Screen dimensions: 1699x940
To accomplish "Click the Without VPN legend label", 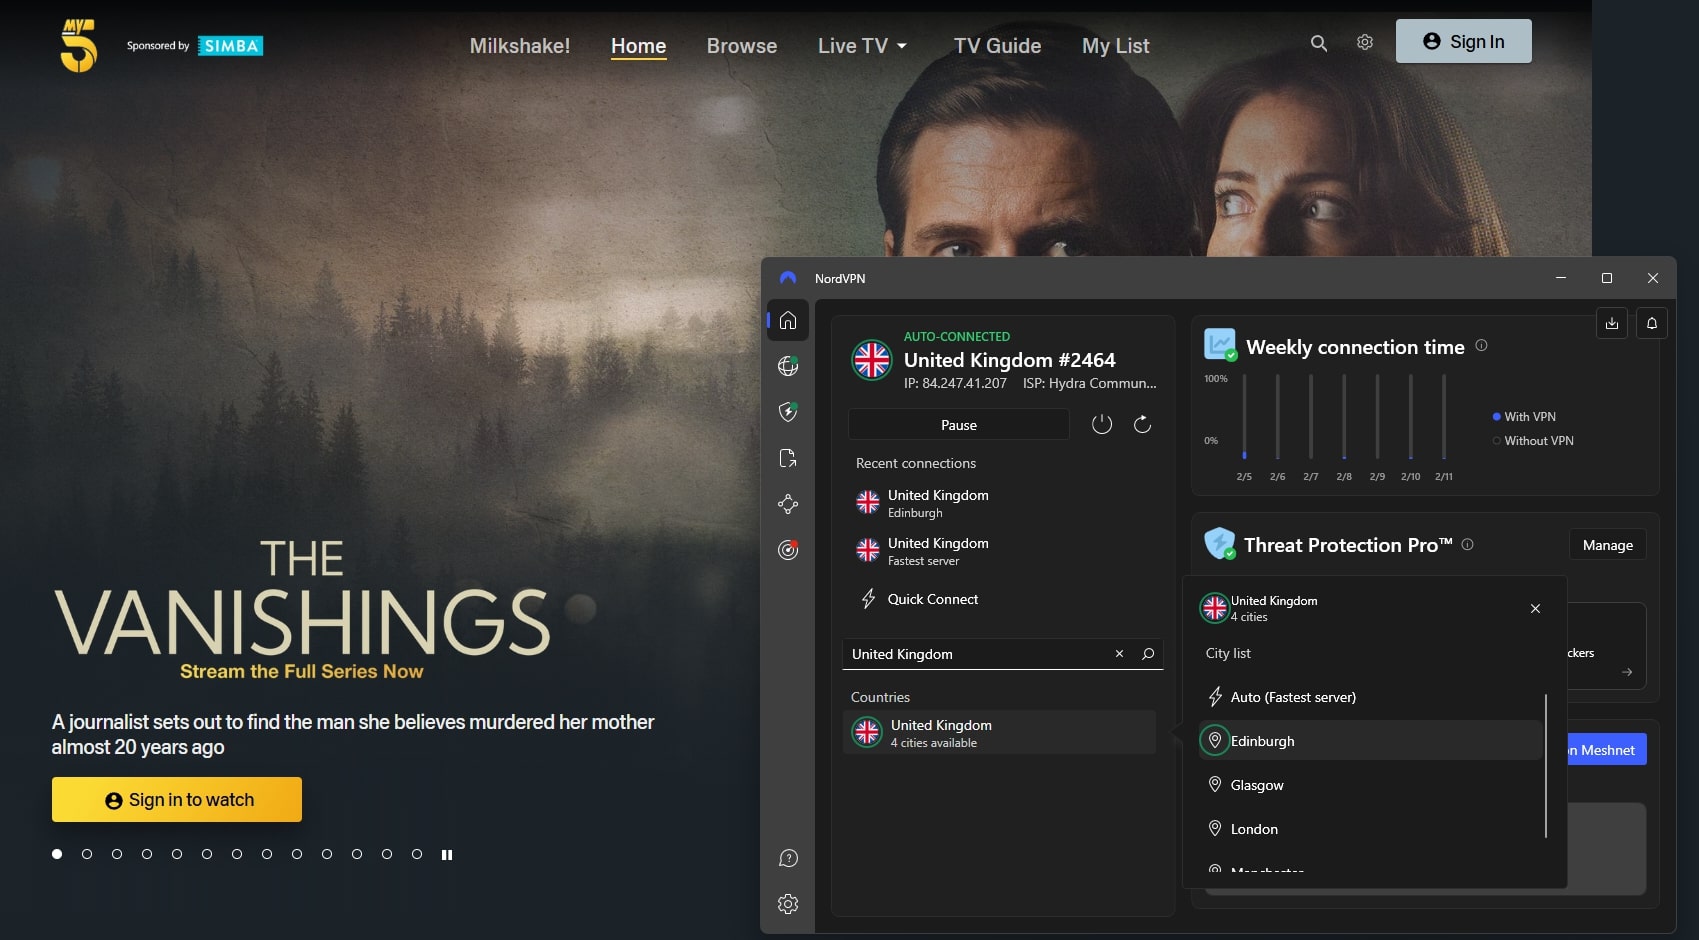I will (1539, 440).
